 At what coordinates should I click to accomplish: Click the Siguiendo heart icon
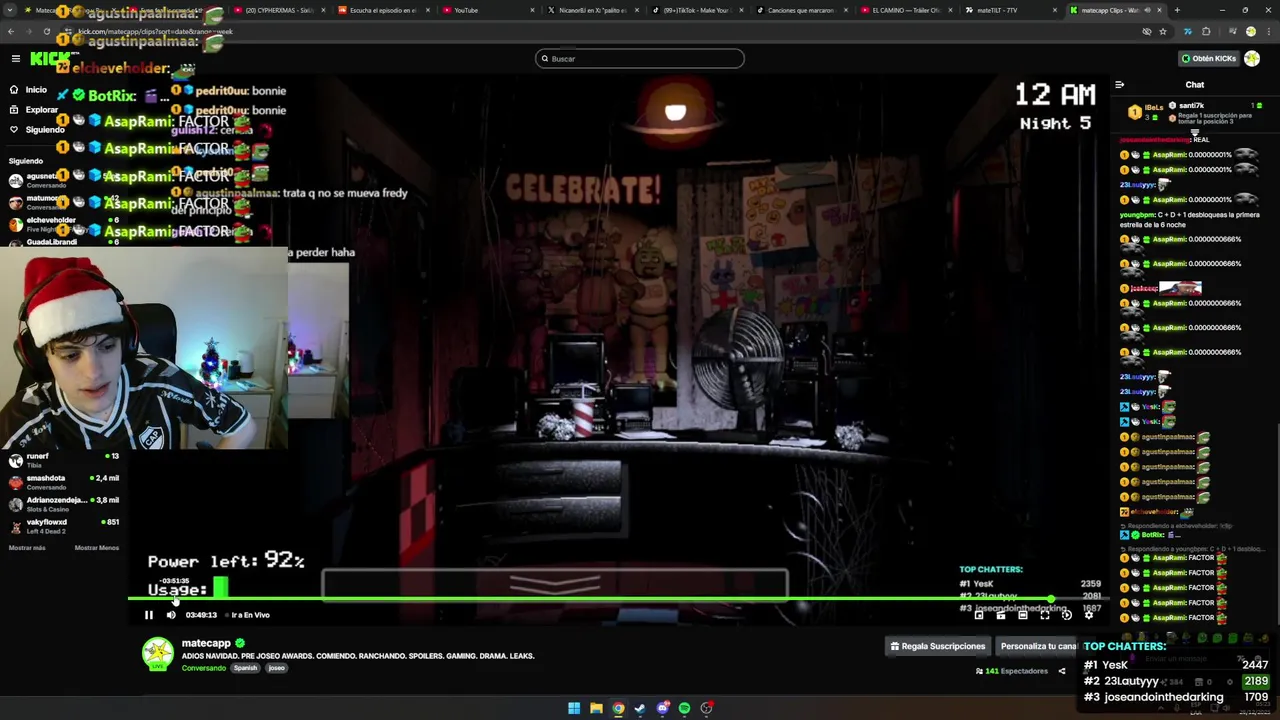14,129
